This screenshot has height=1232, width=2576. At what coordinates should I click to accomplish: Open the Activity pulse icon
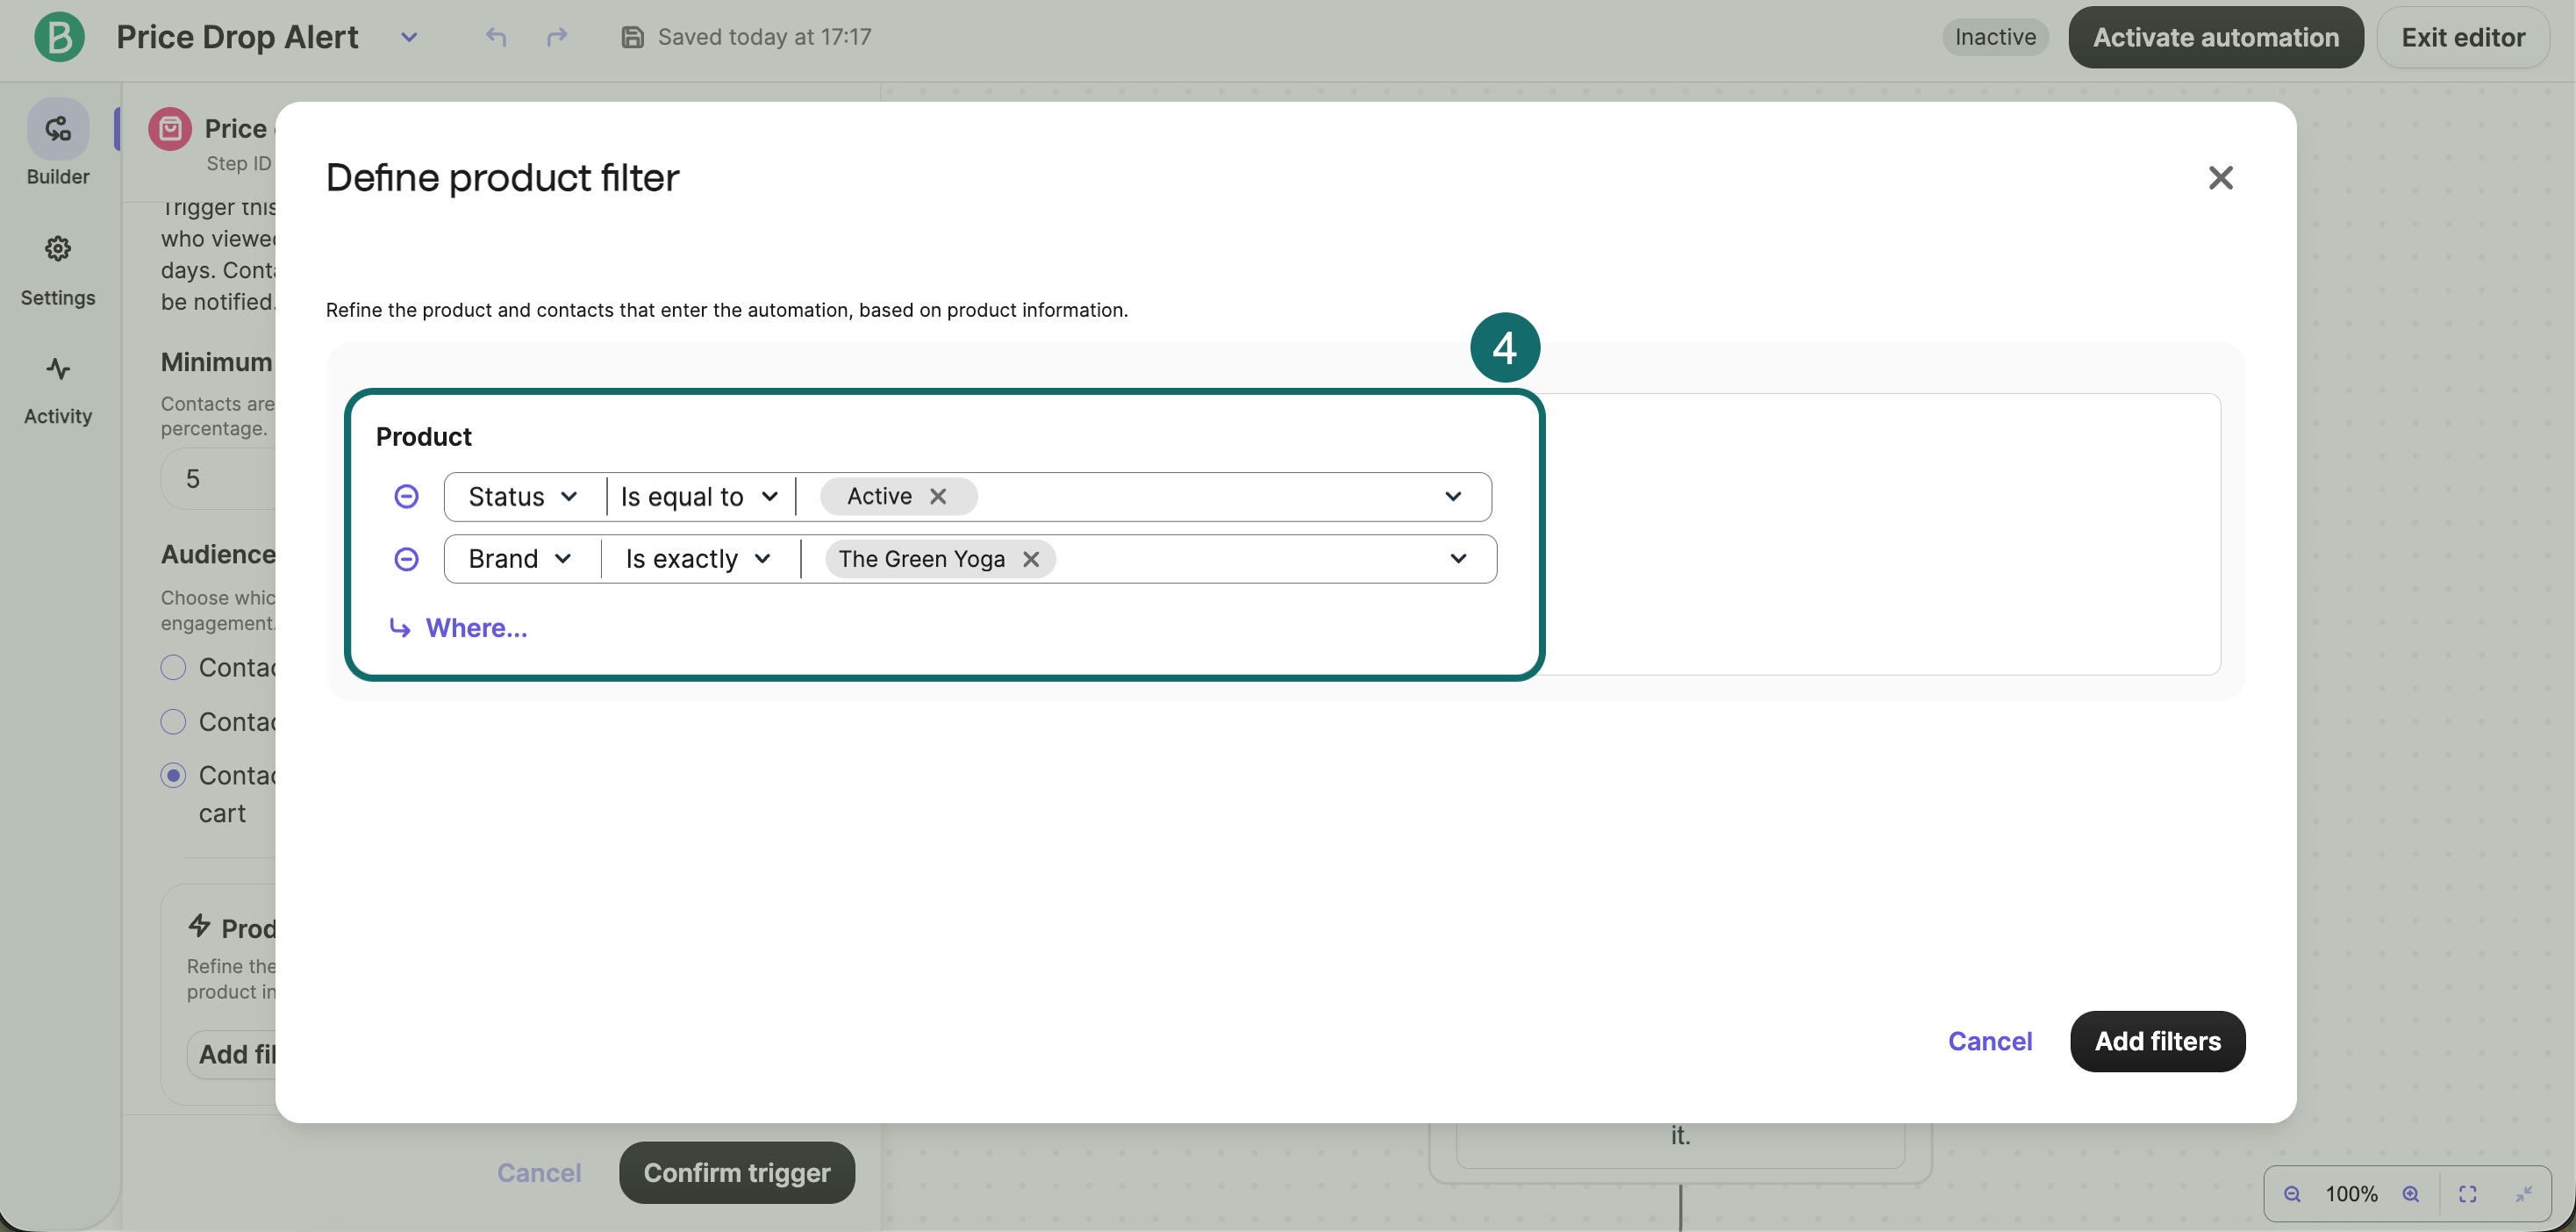pos(58,369)
